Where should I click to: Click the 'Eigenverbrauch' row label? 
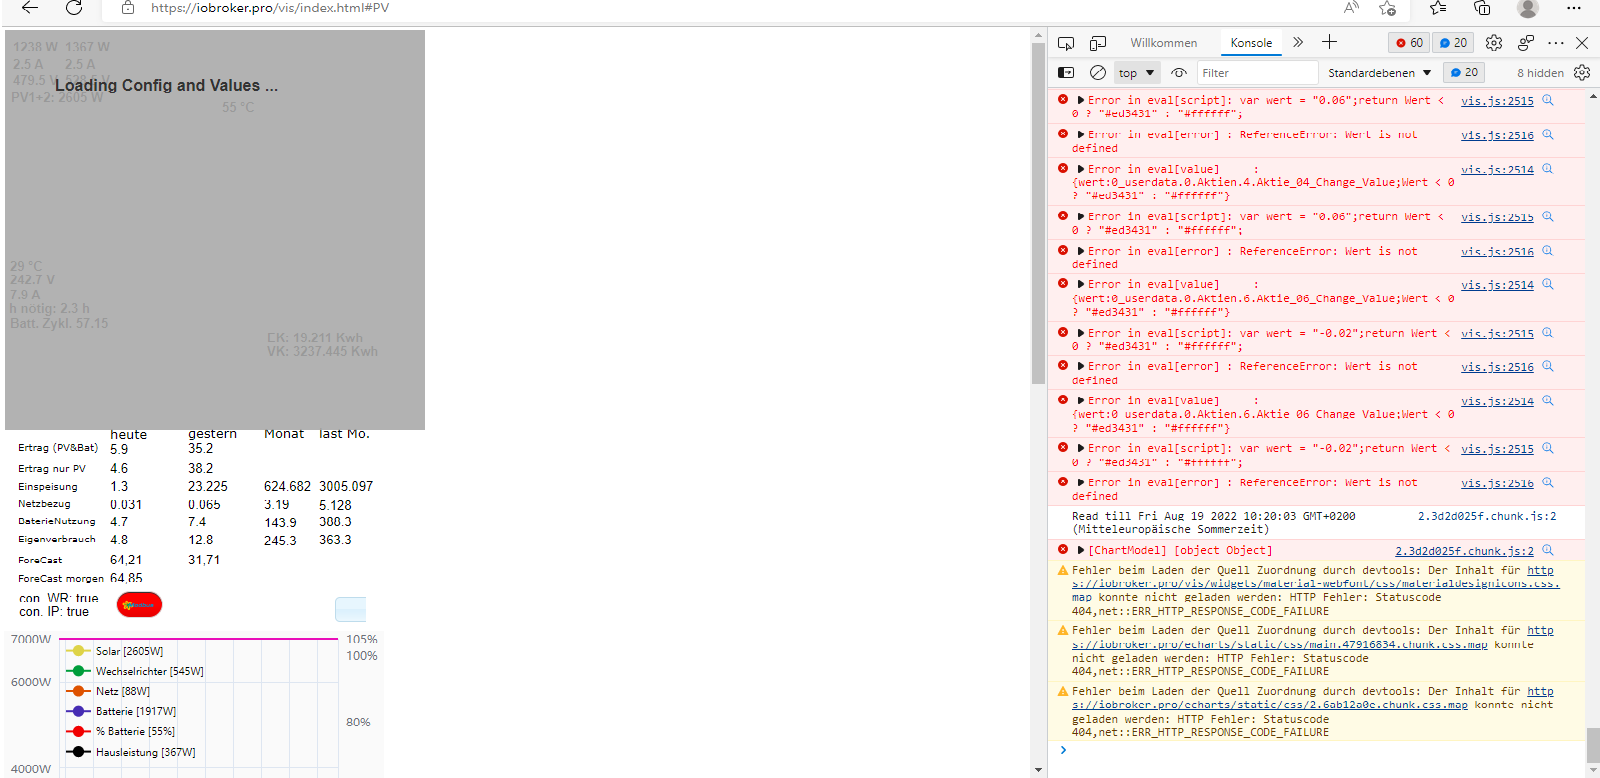click(x=57, y=539)
